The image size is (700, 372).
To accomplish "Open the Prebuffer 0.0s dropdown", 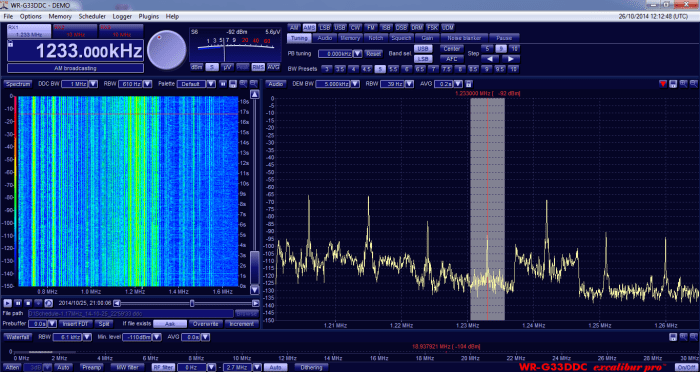I will click(x=52, y=324).
